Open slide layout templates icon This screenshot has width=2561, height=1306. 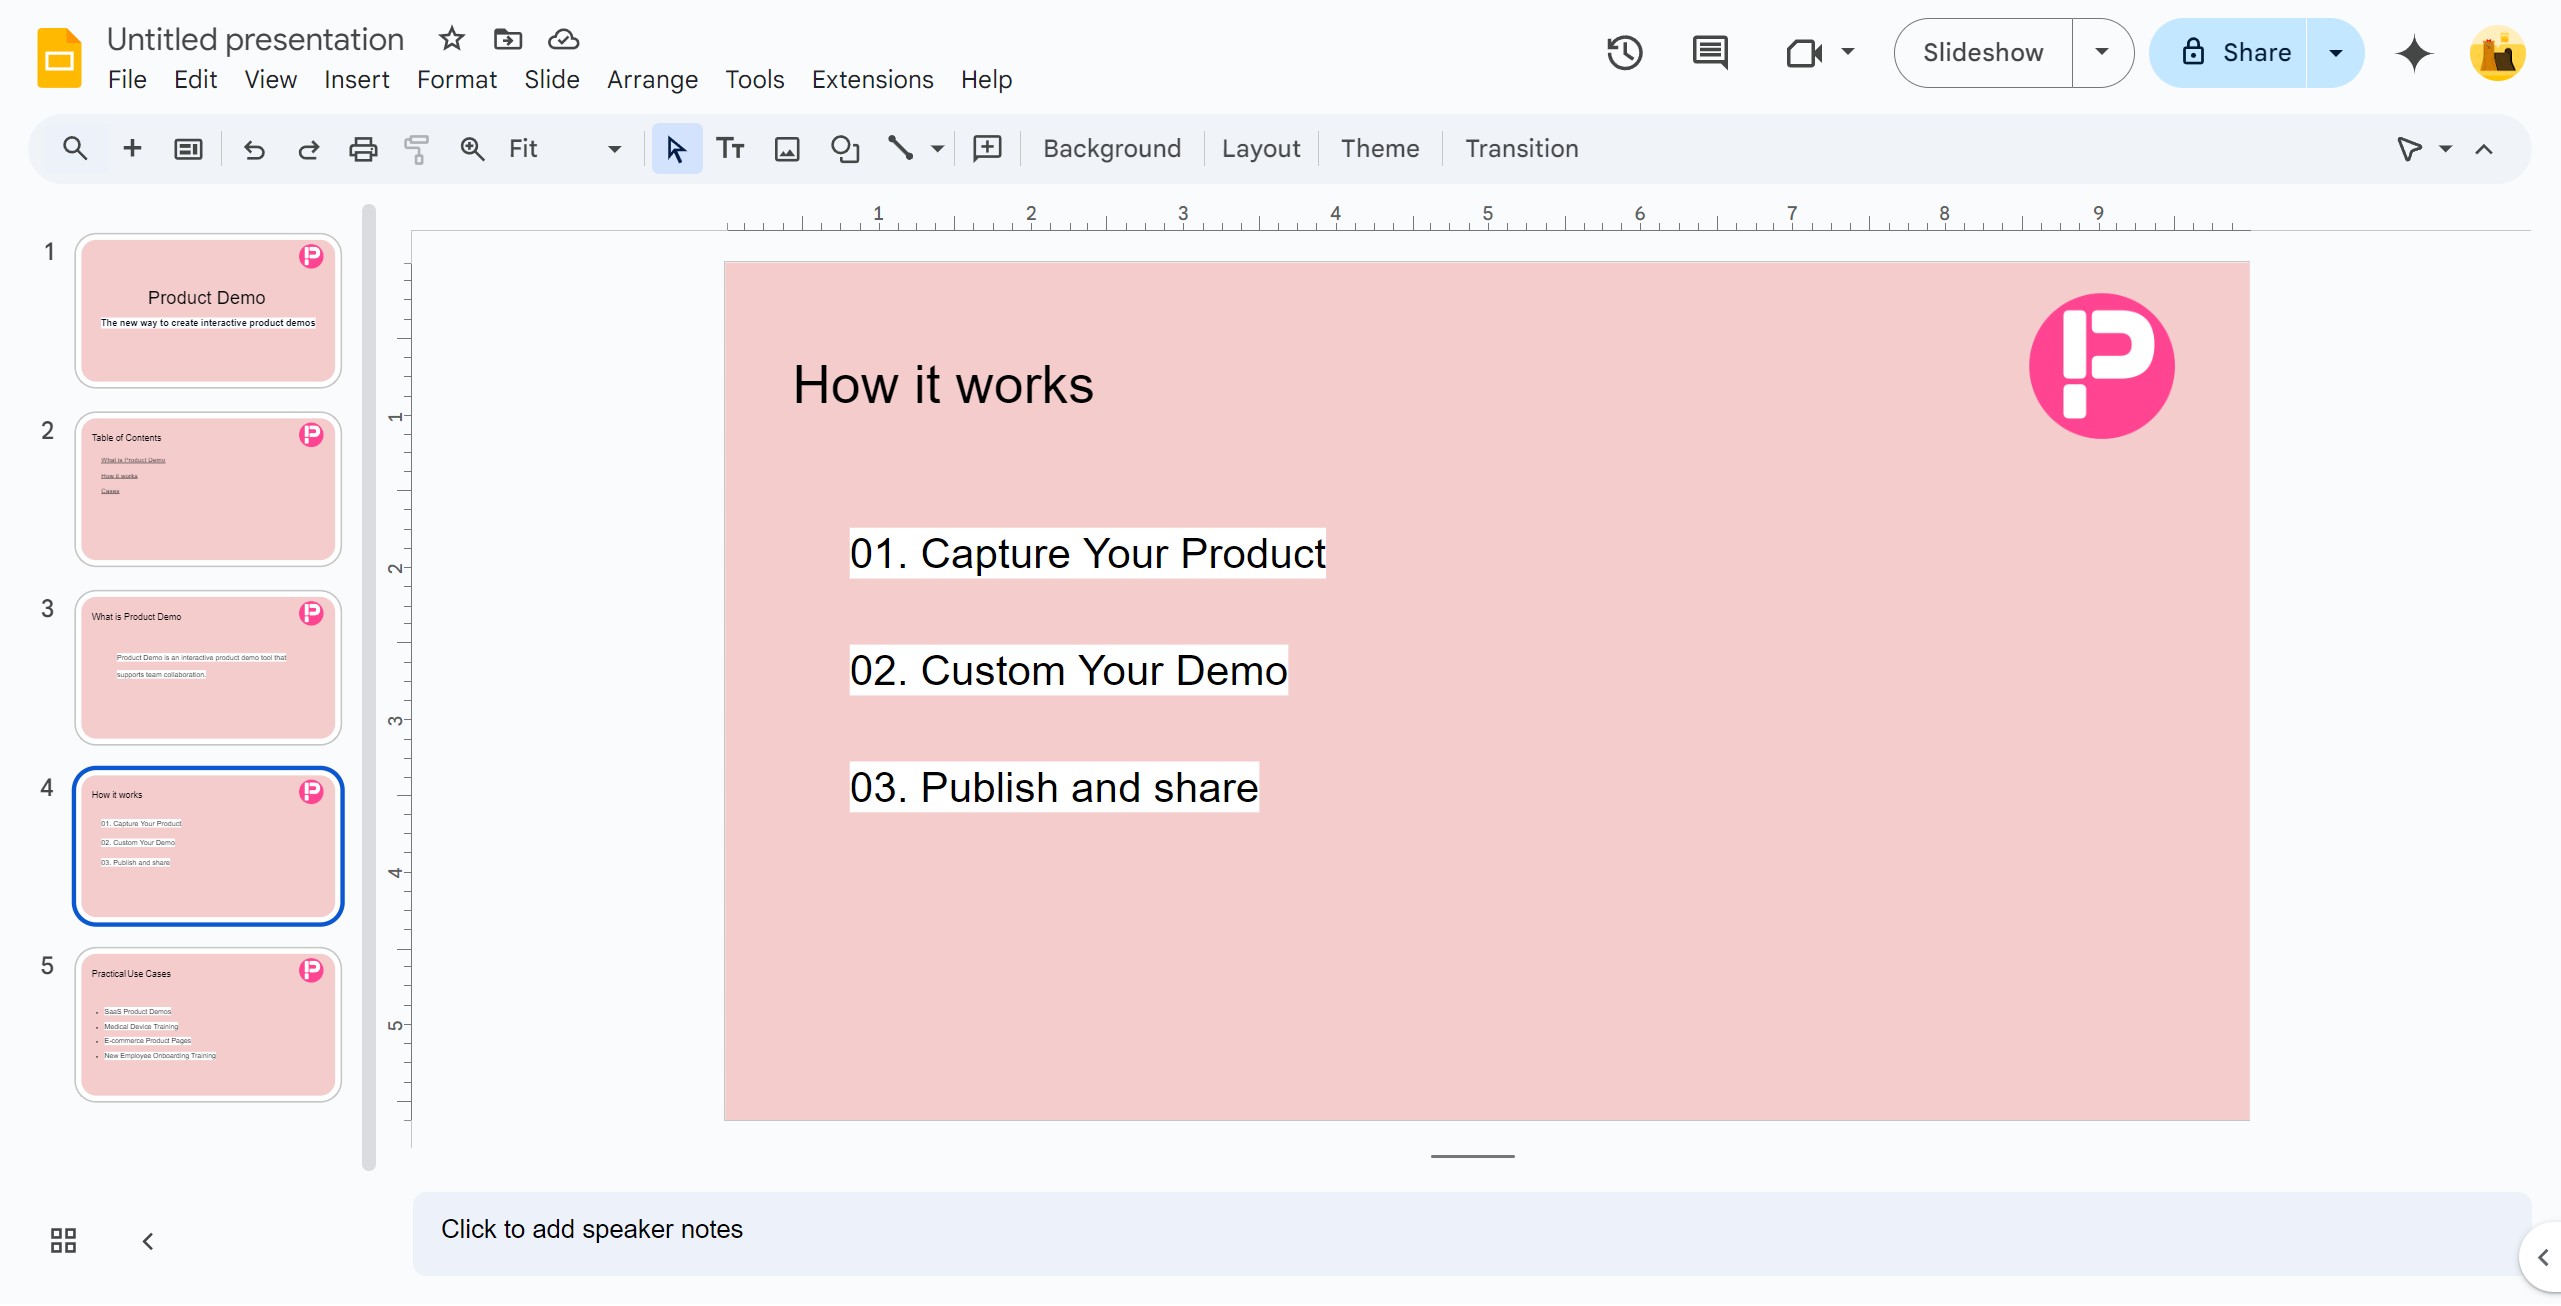pos(188,148)
